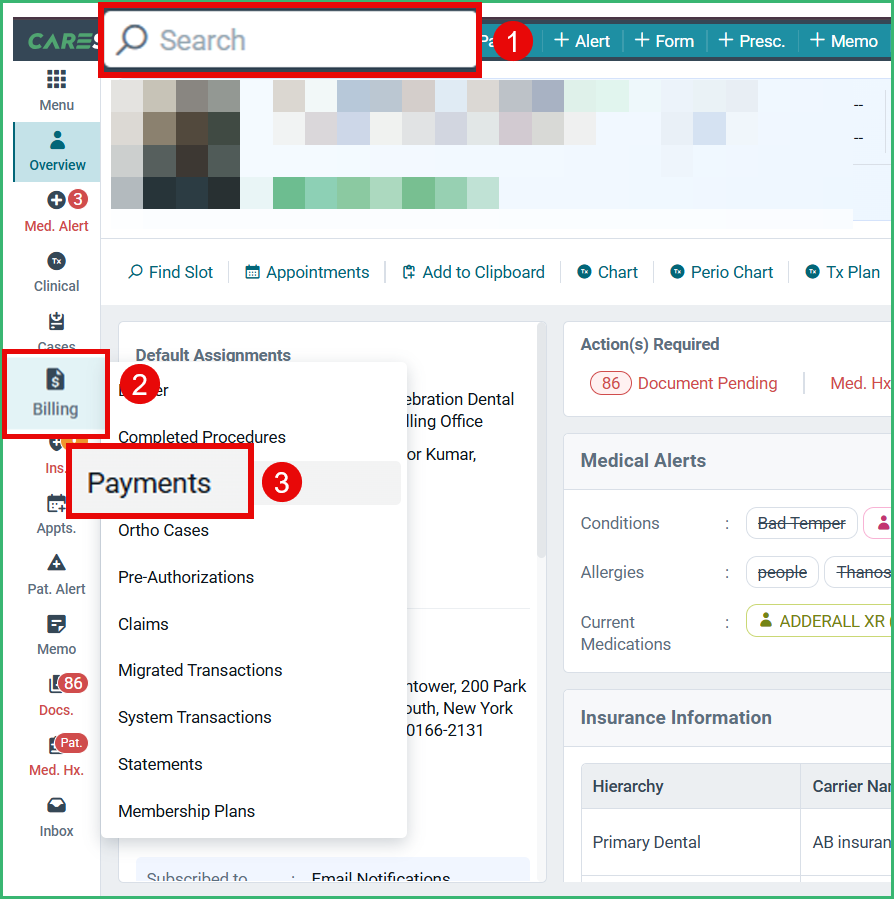Screen dimensions: 894x899
Task: Select the Med. Alert icon with badge 3
Action: (56, 211)
